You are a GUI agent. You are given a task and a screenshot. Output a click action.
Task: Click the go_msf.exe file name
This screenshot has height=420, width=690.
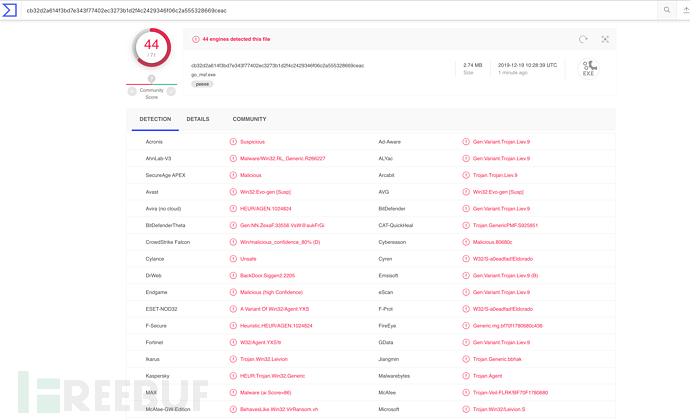pyautogui.click(x=203, y=75)
